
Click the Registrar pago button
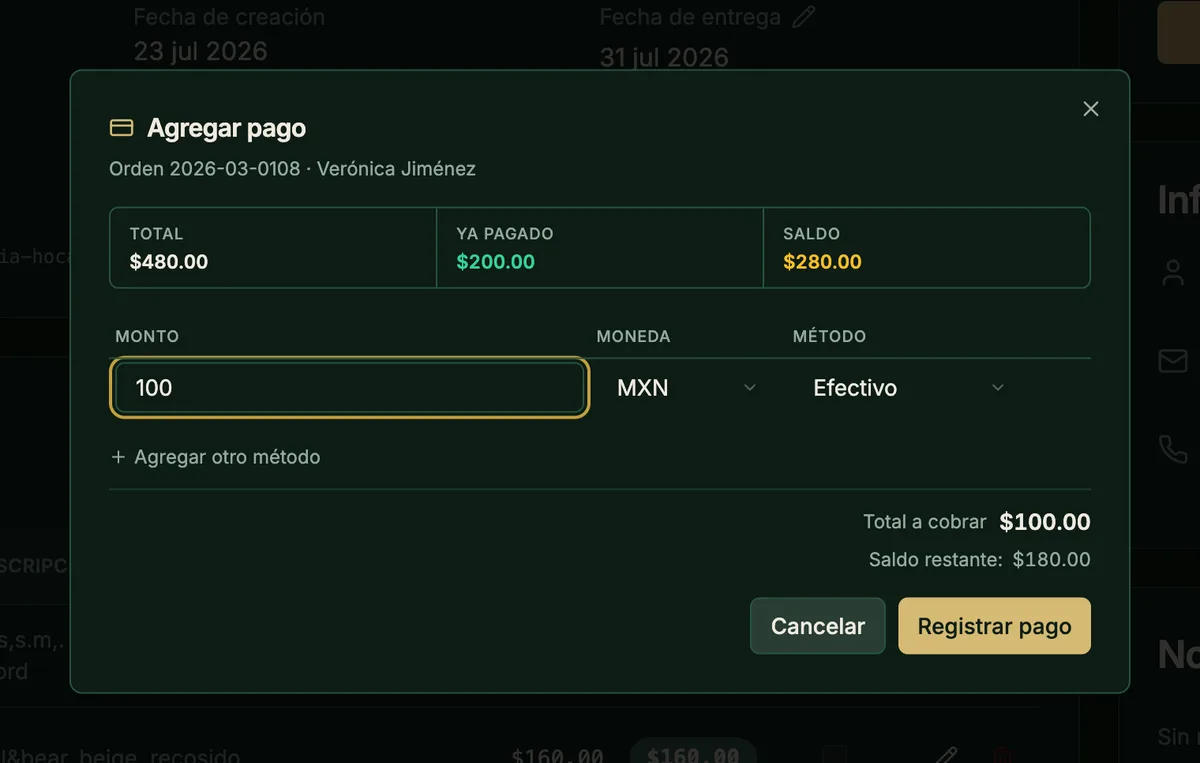[x=994, y=626]
